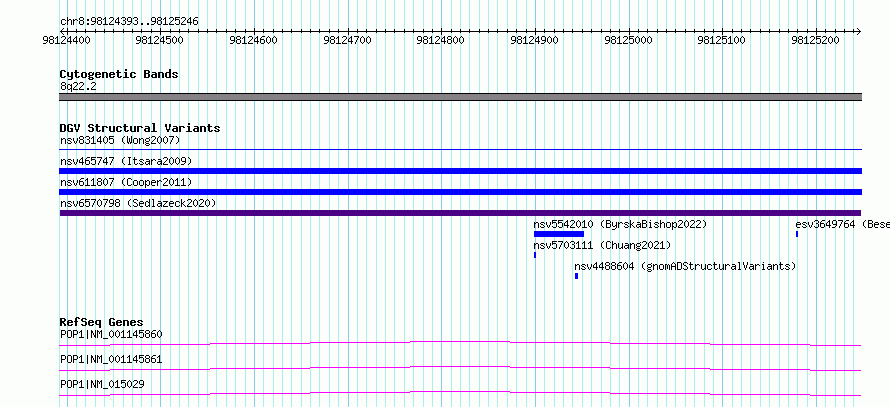Screen dimensions: 890x407
Task: Click ruler position 98124500
Action: coord(160,40)
